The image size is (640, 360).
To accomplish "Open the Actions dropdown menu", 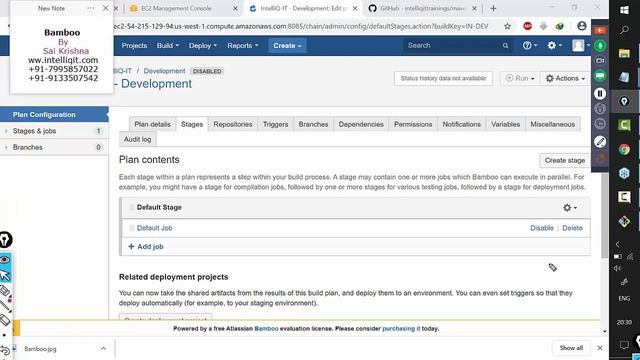I will (565, 78).
